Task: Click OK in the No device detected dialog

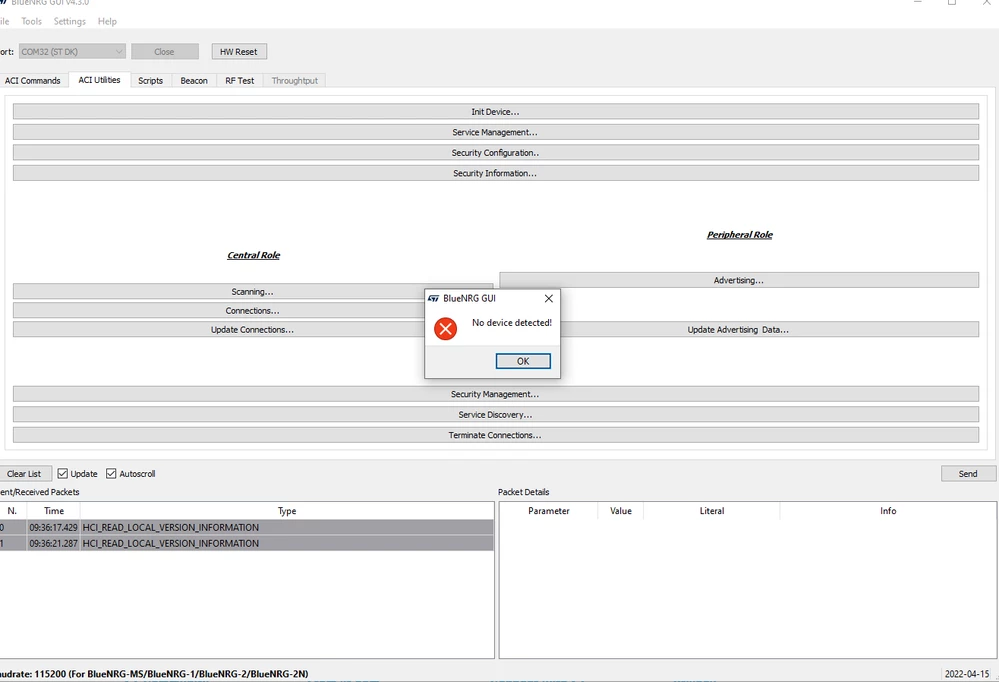Action: pos(522,361)
